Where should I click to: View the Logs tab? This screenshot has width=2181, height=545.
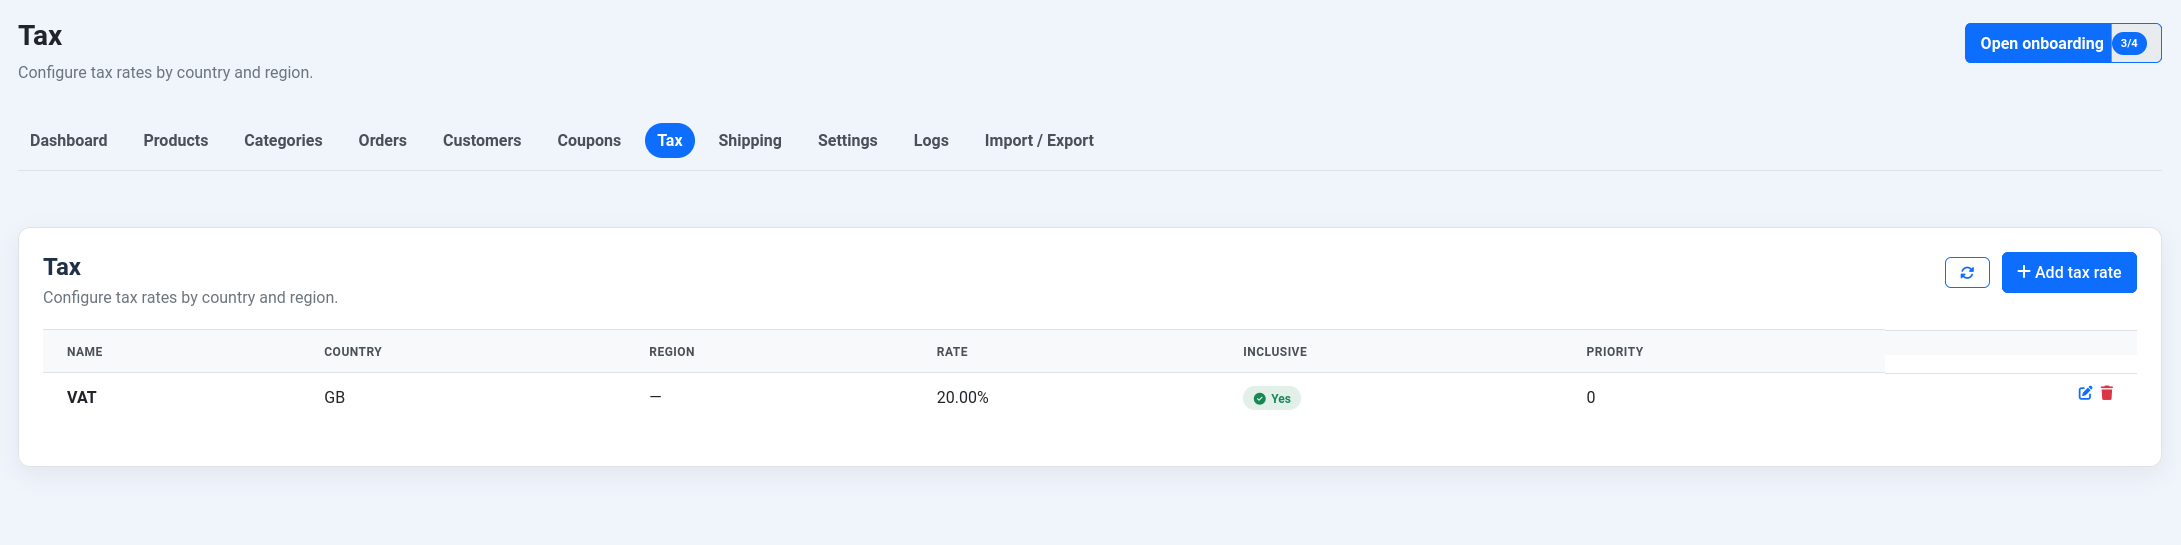931,140
